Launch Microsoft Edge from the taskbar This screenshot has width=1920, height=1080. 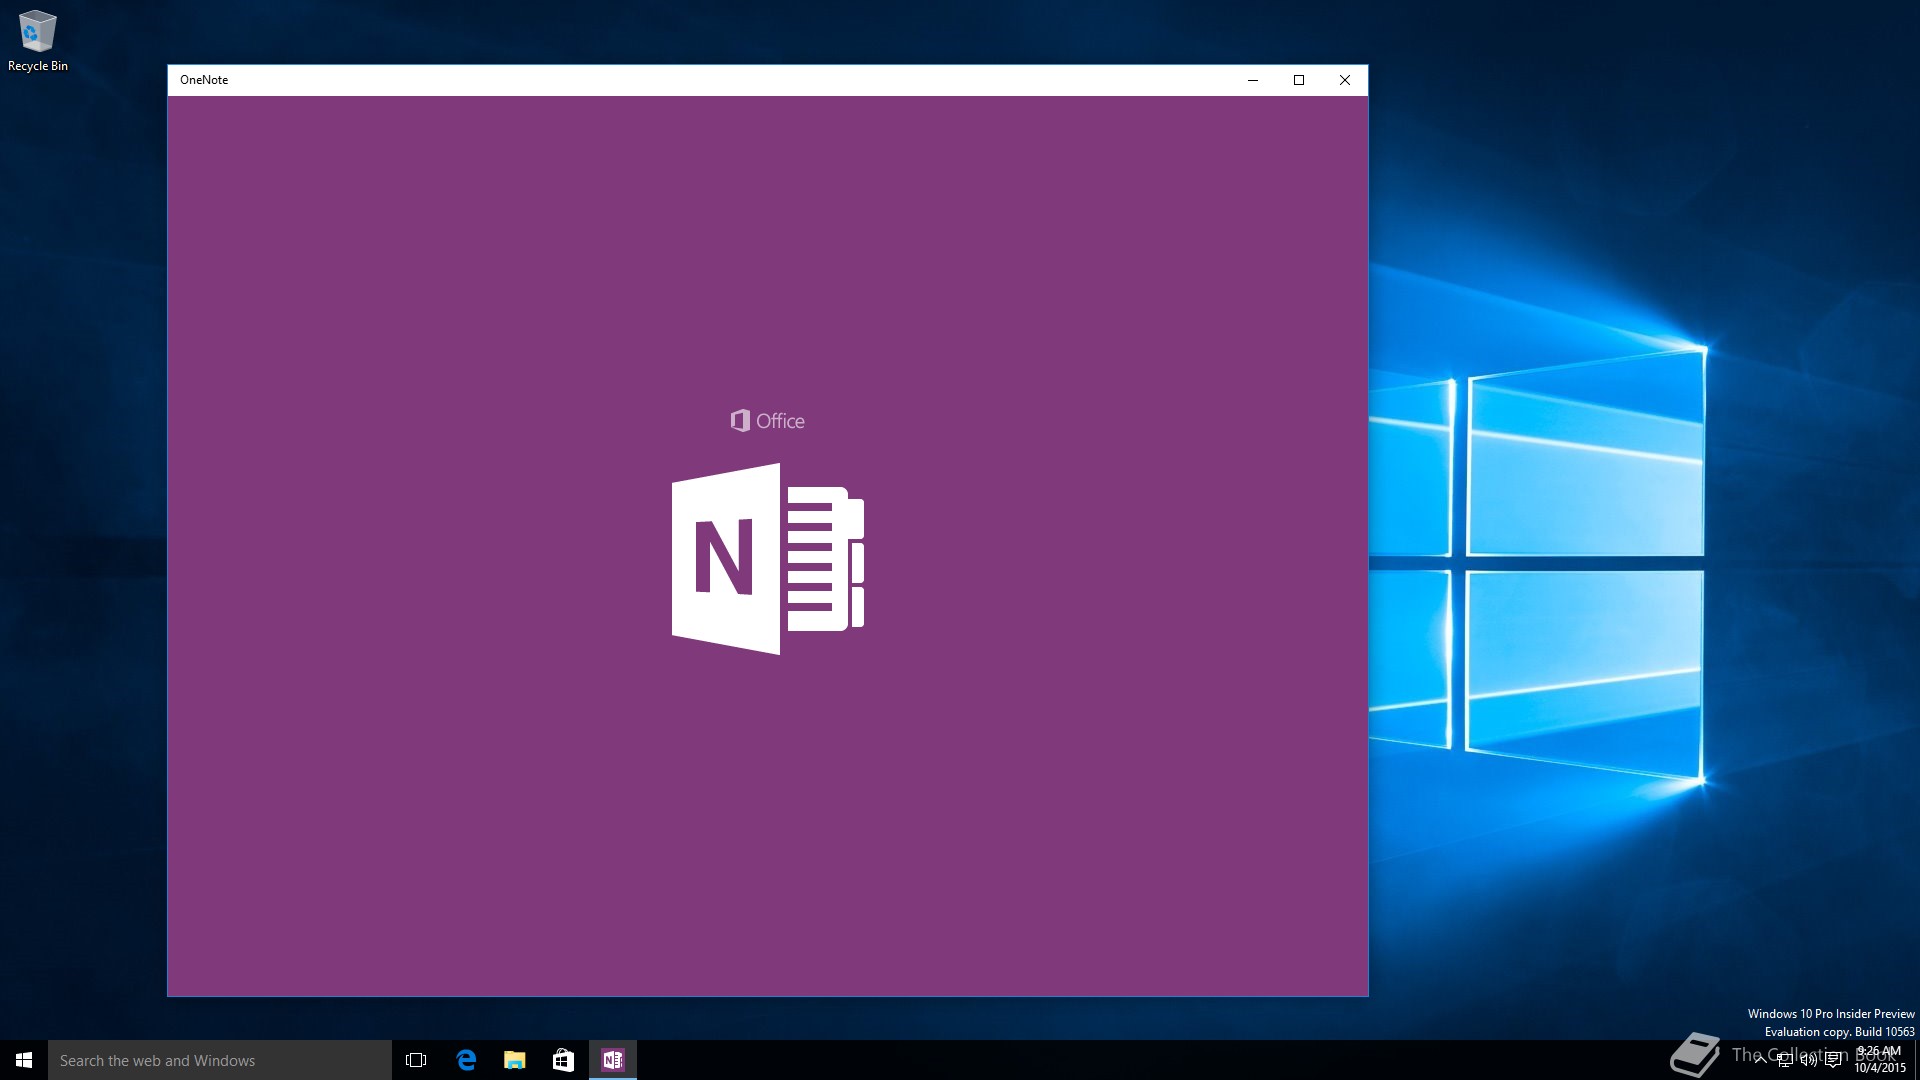click(x=466, y=1060)
